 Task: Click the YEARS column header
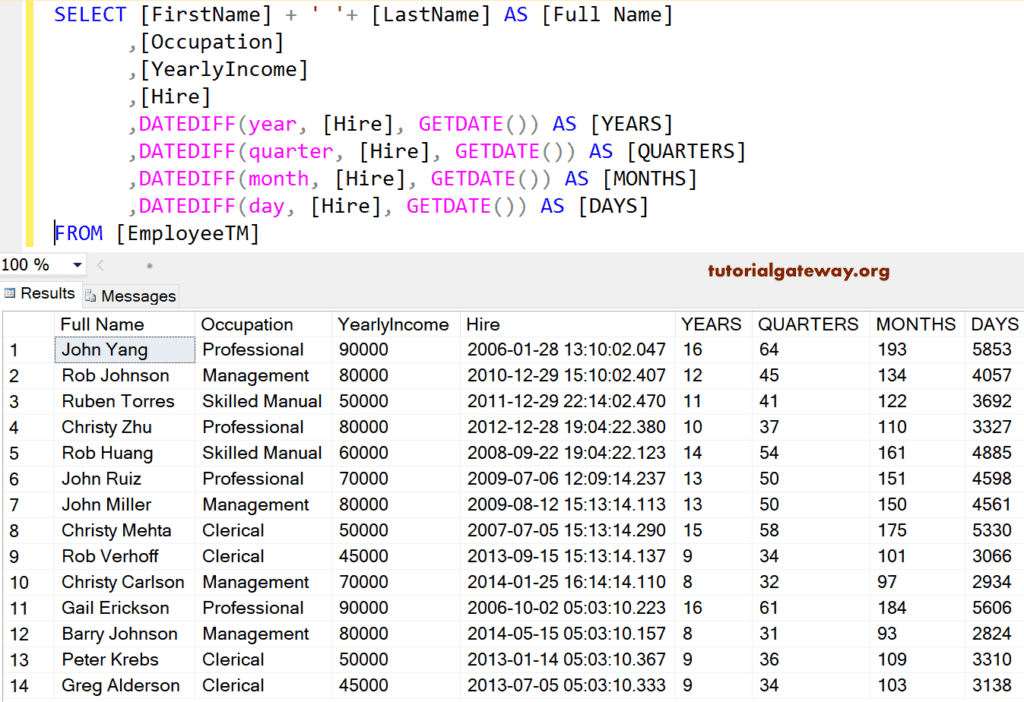(x=711, y=324)
